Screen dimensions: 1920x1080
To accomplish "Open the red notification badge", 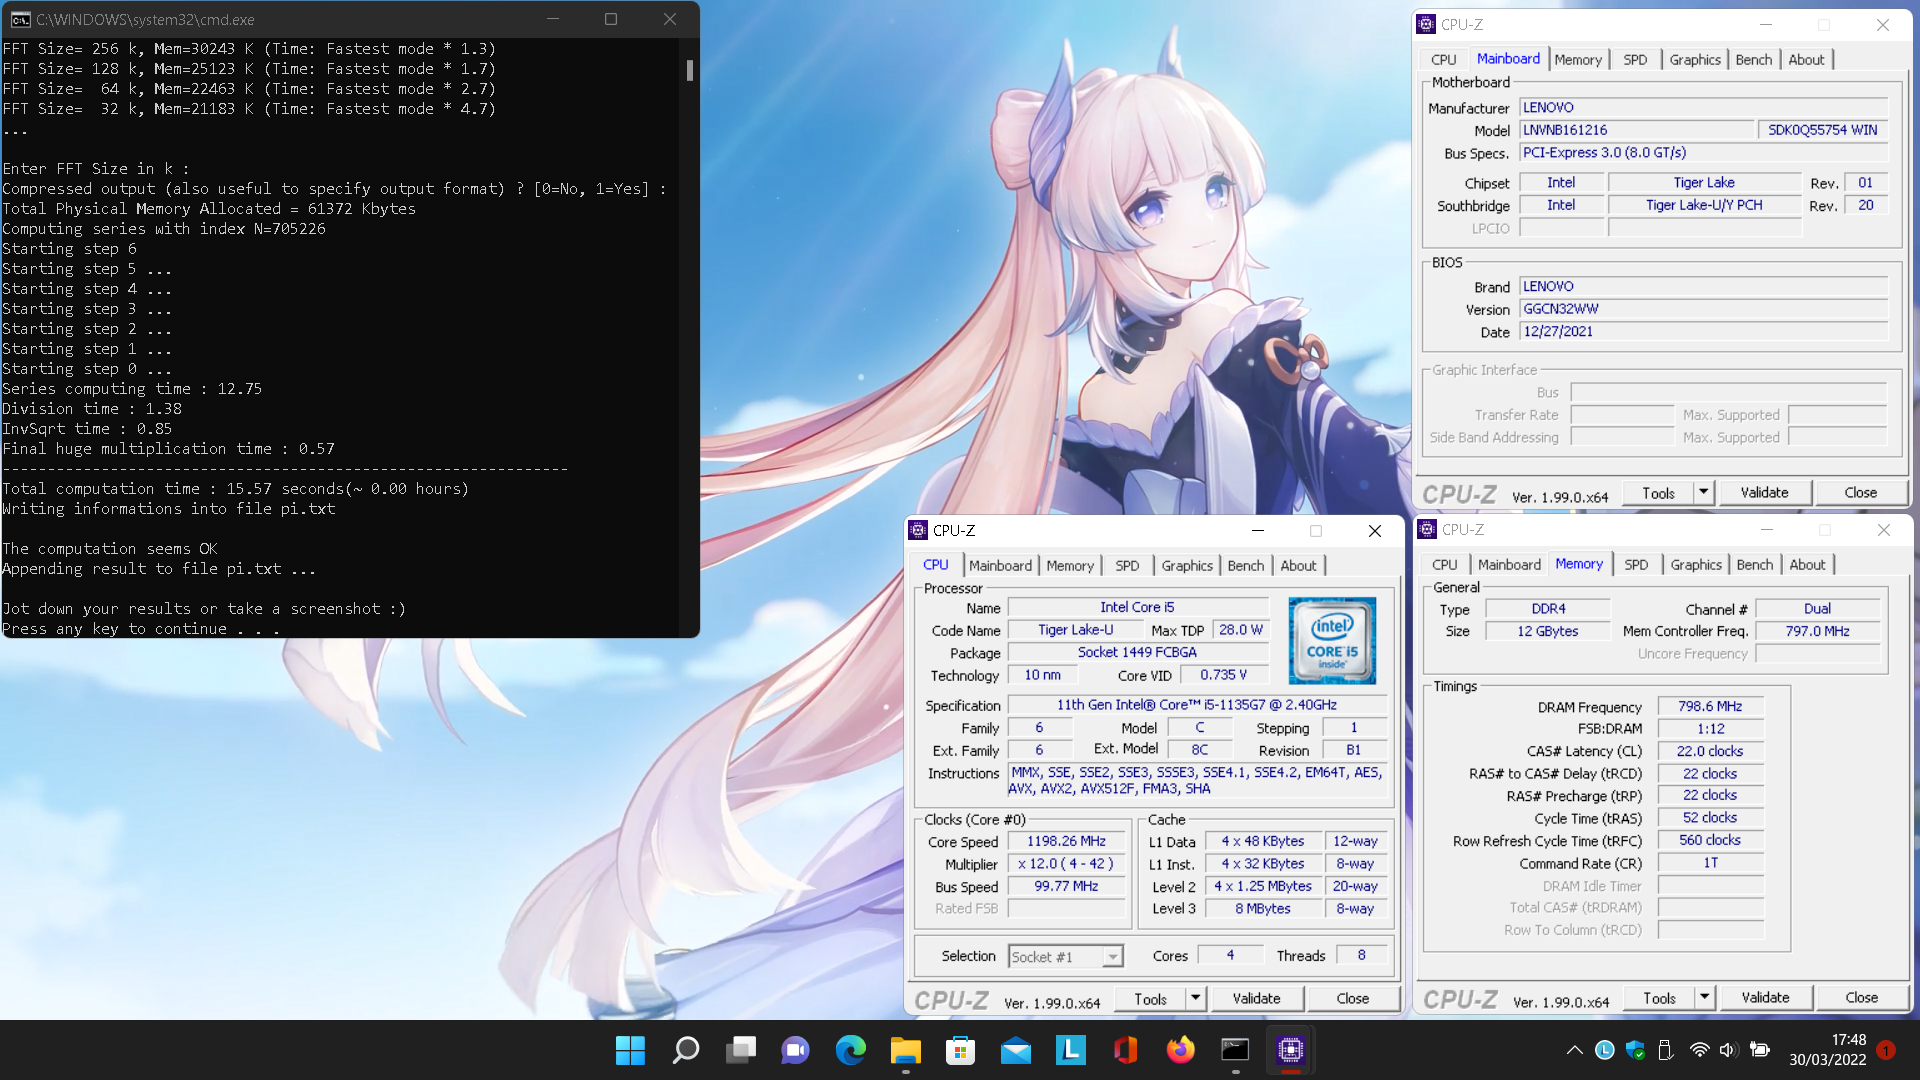I will tap(1886, 1050).
